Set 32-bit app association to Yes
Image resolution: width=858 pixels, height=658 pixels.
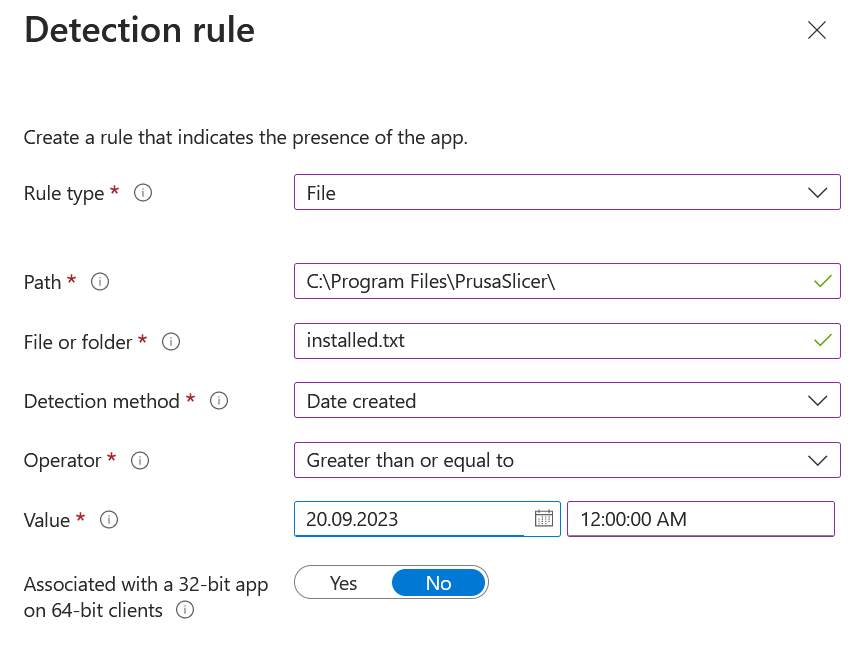point(343,583)
